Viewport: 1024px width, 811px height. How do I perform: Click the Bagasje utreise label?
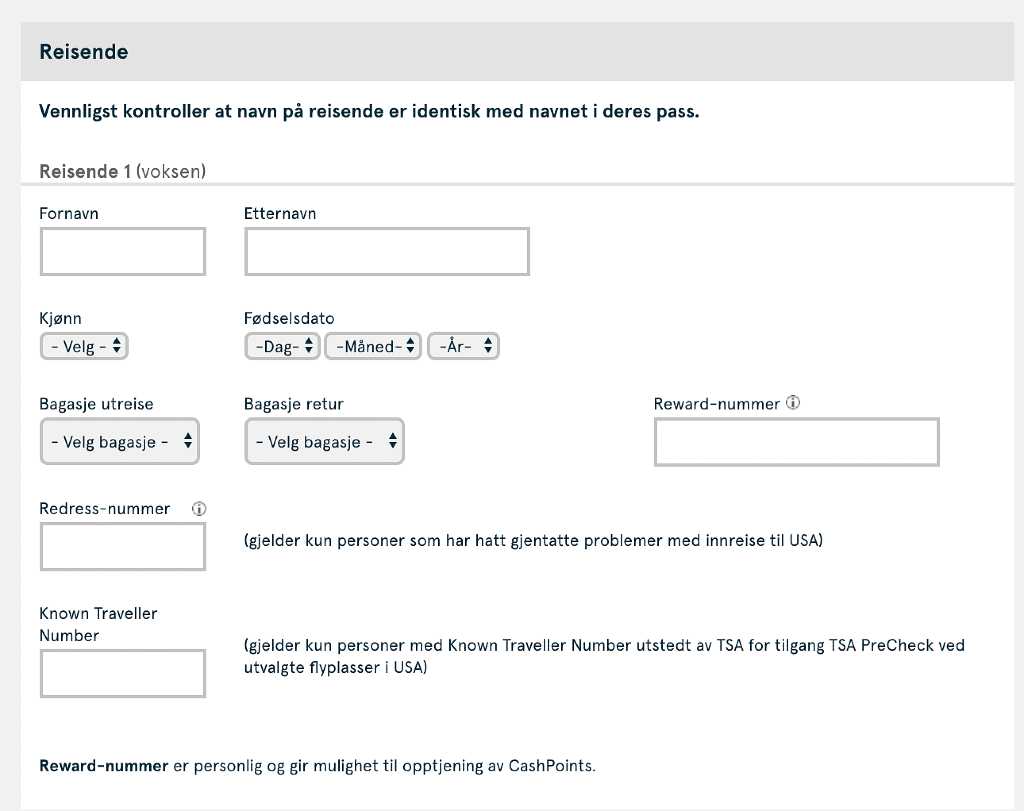[x=96, y=404]
